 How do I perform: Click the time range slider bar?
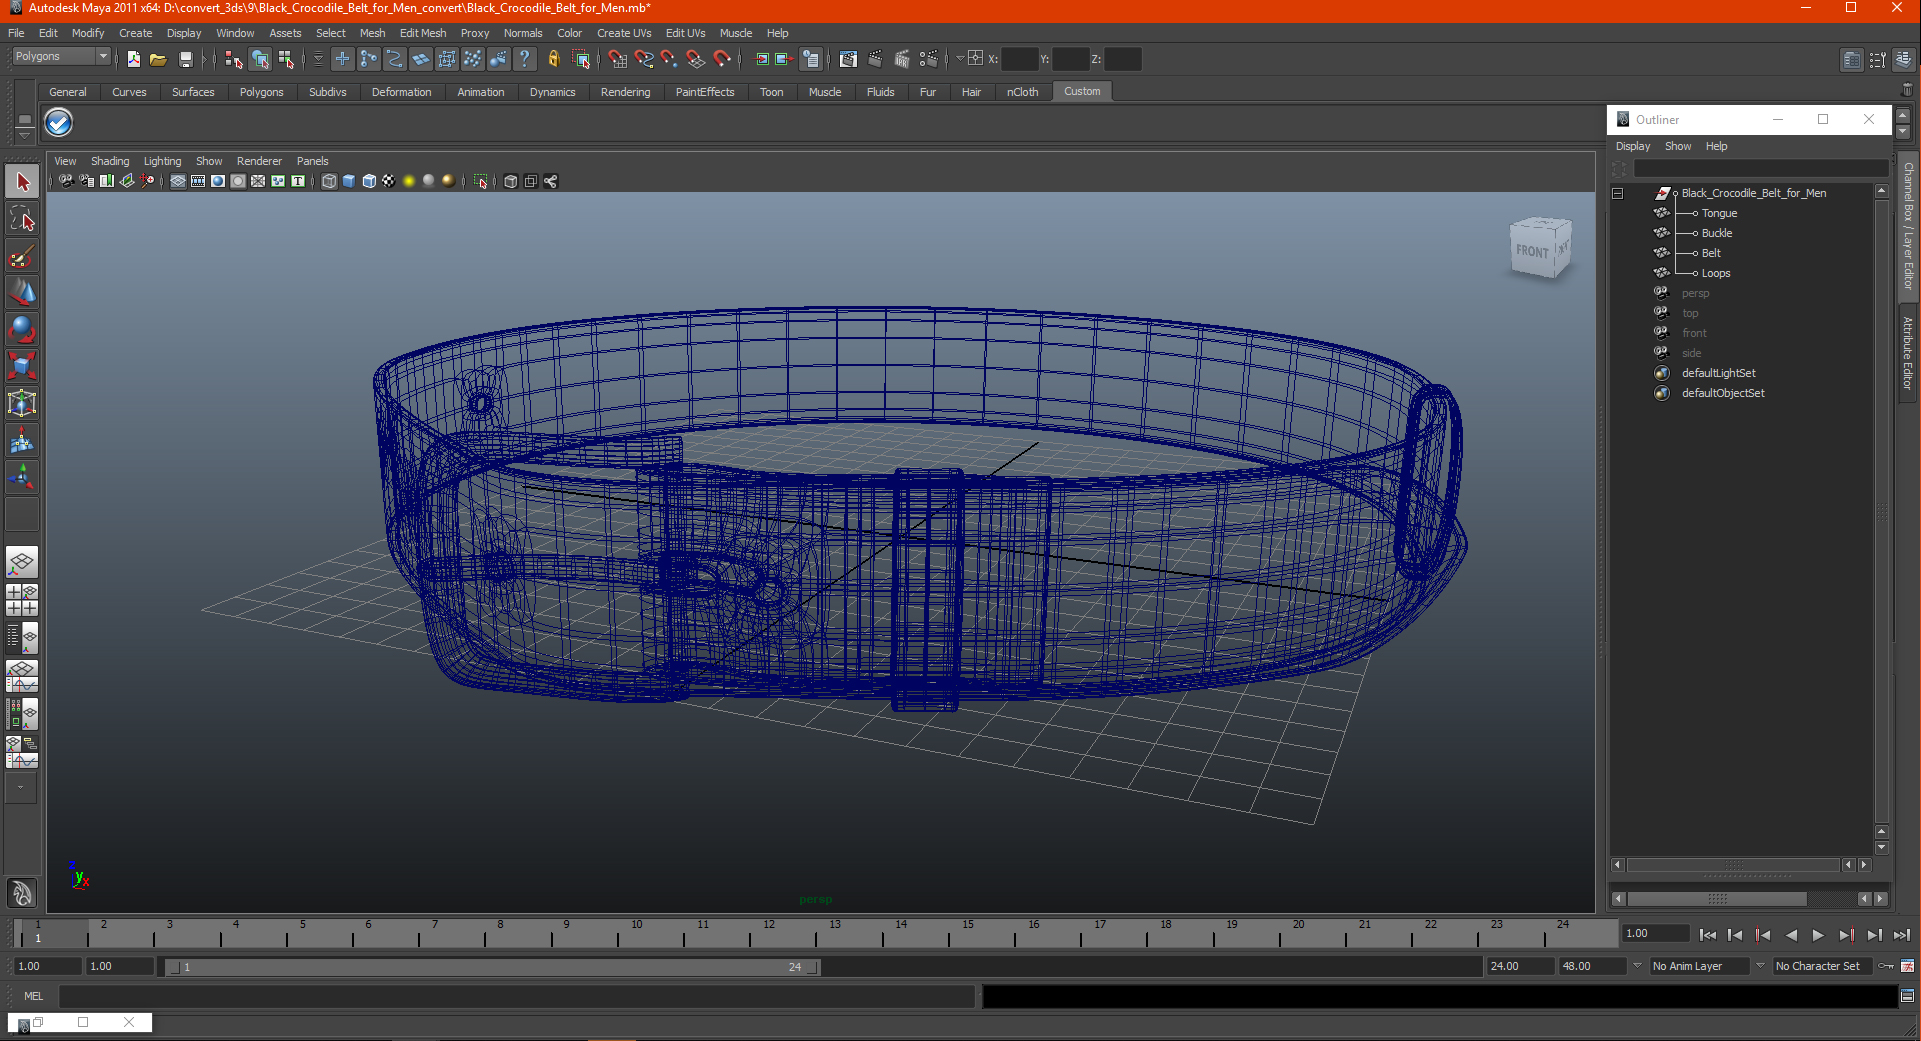coord(492,967)
